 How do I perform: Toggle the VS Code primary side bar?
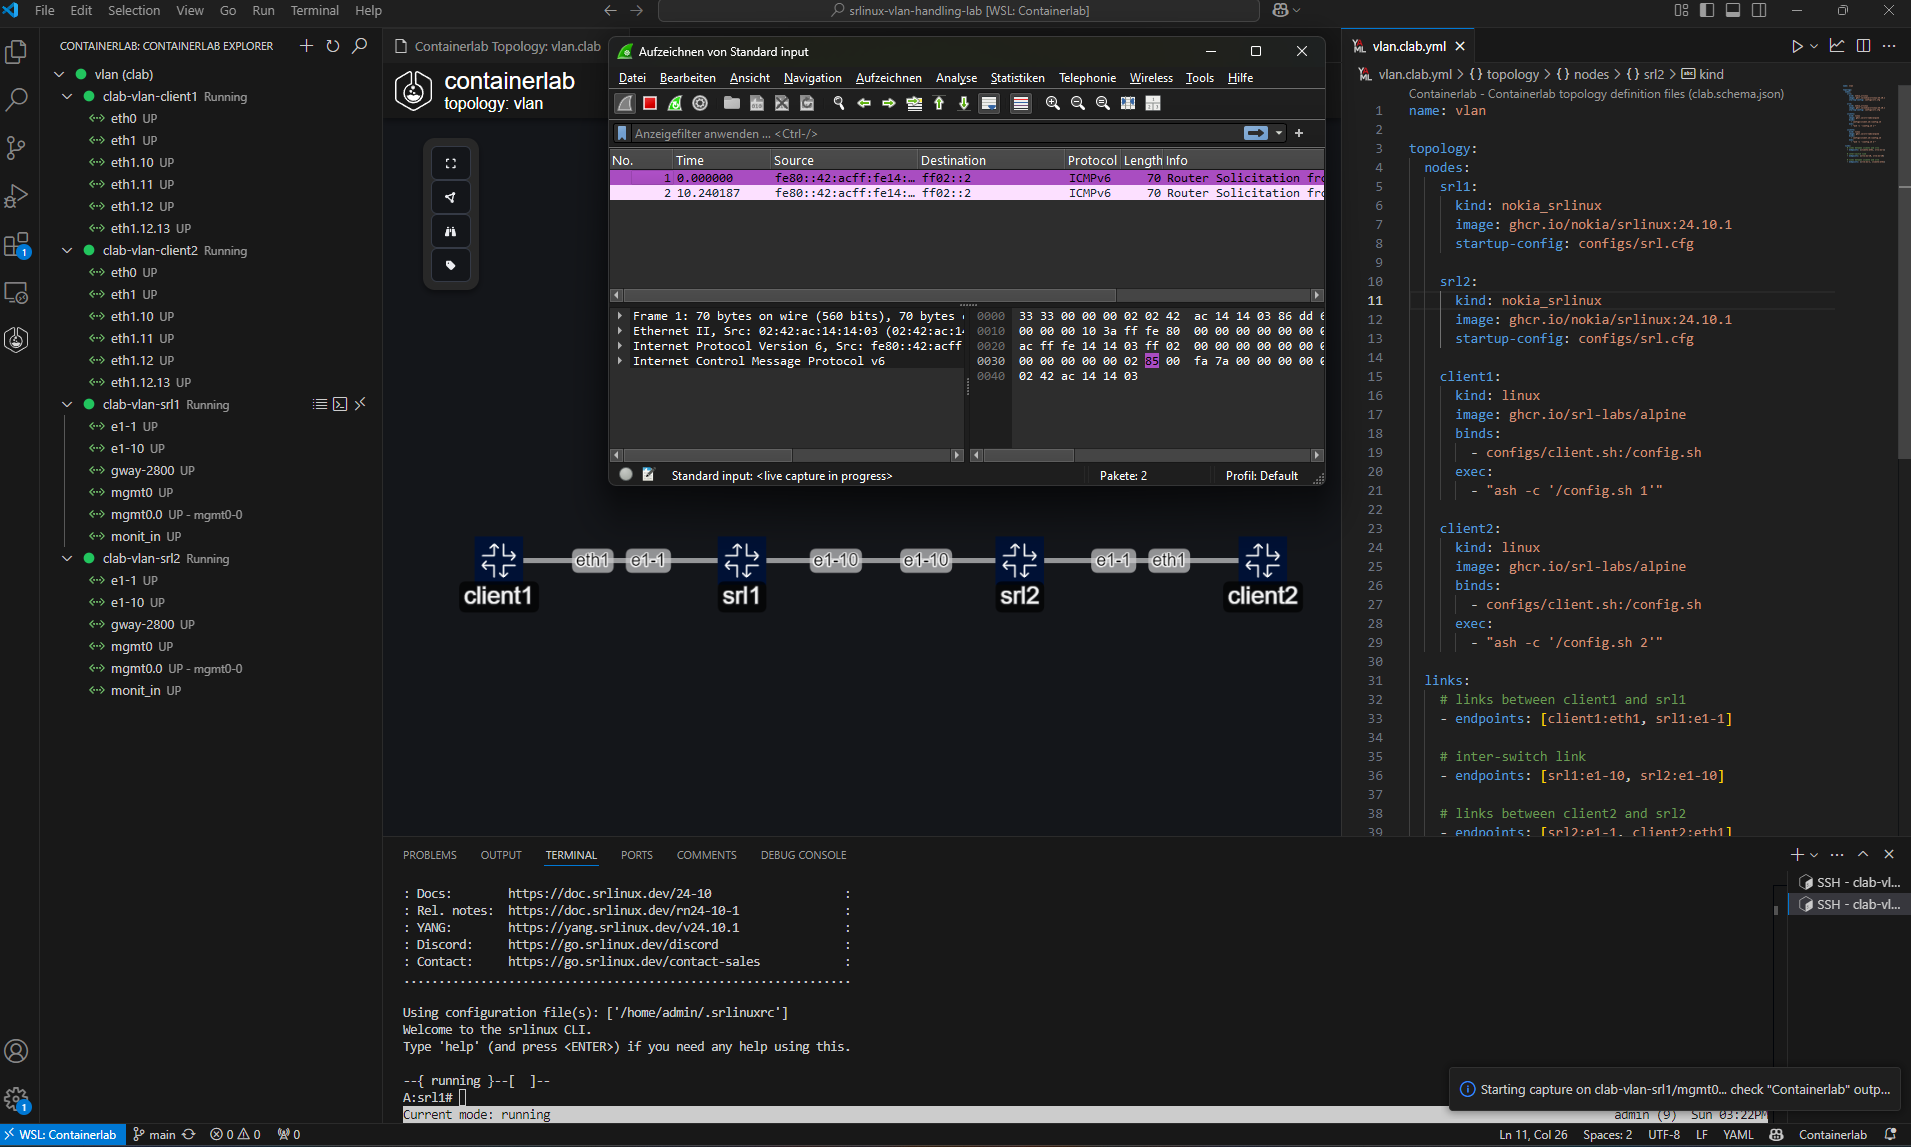[x=1707, y=10]
